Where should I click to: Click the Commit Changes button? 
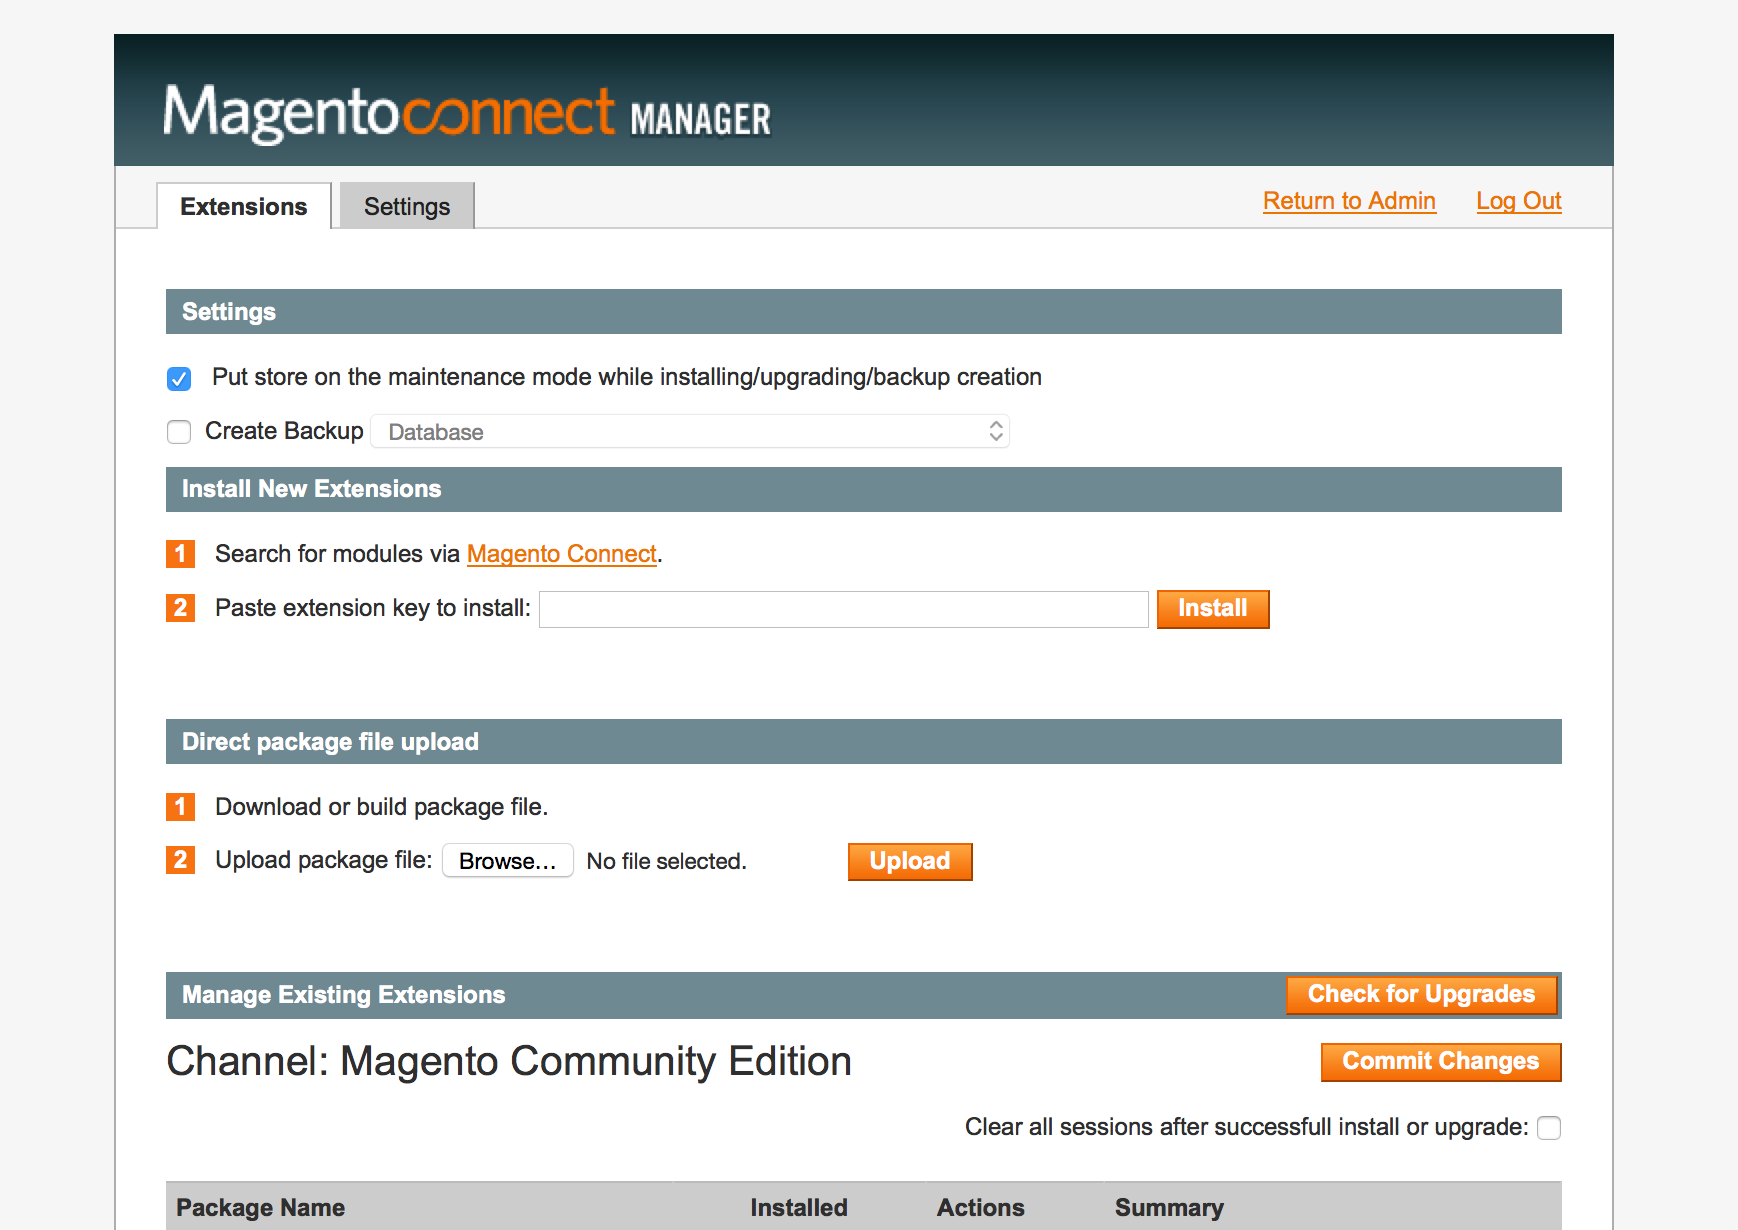[x=1441, y=1062]
